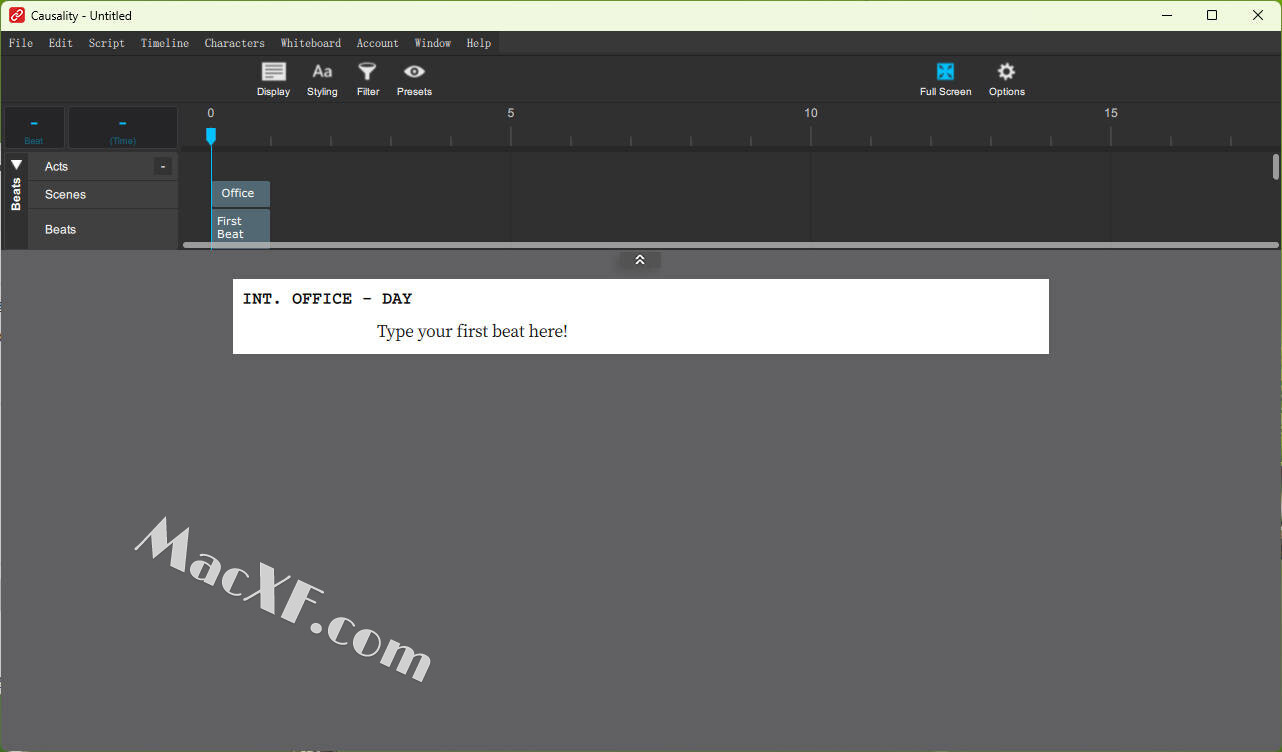Click the vertical Beats sidebar label
This screenshot has width=1282, height=752.
[x=16, y=194]
